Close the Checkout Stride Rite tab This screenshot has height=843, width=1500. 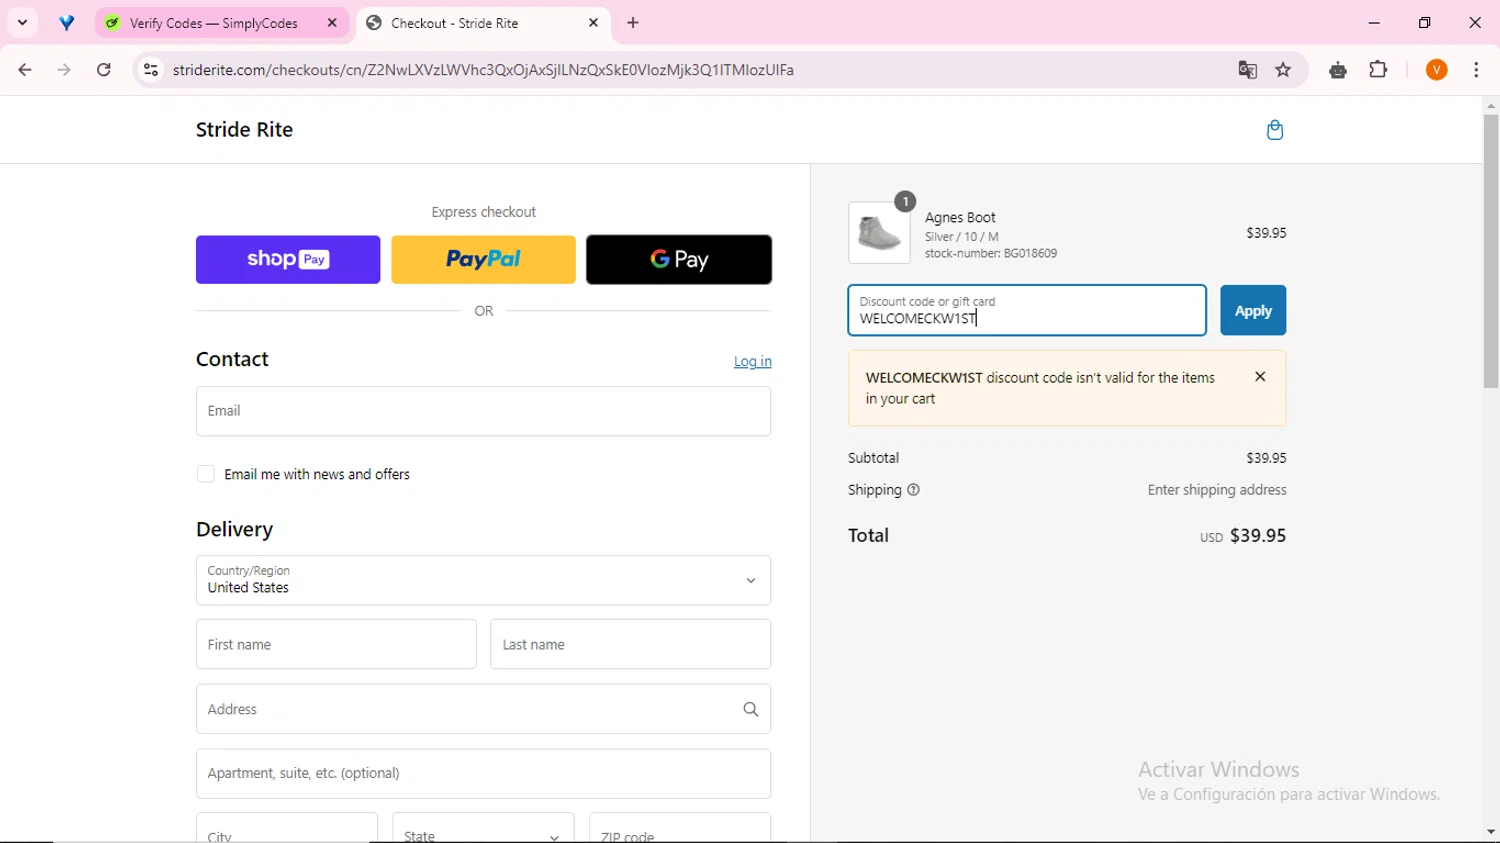tap(593, 23)
